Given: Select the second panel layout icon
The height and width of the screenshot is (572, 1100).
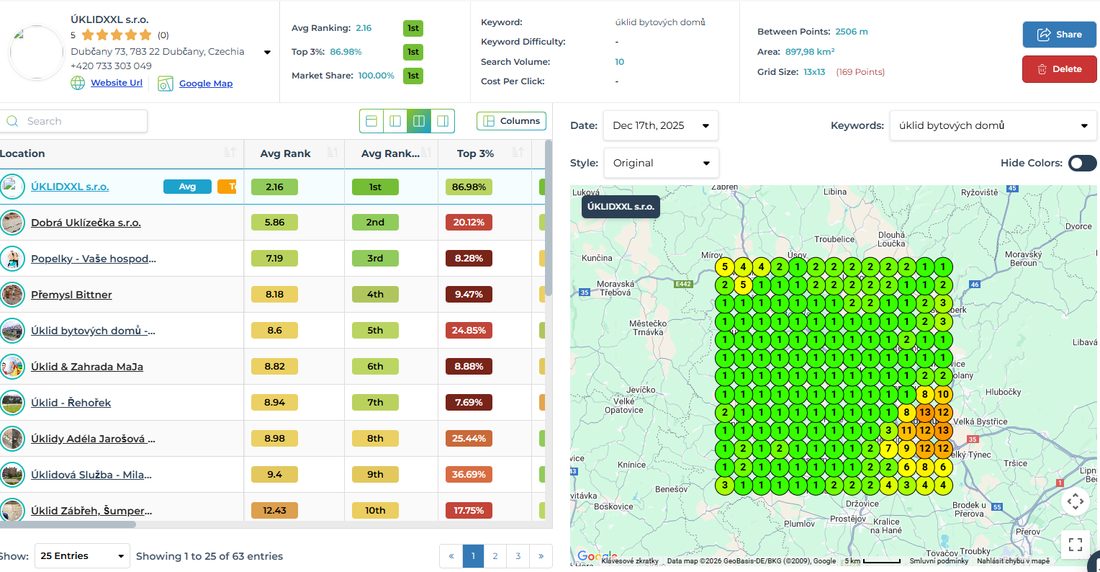Looking at the screenshot, I should coord(395,121).
